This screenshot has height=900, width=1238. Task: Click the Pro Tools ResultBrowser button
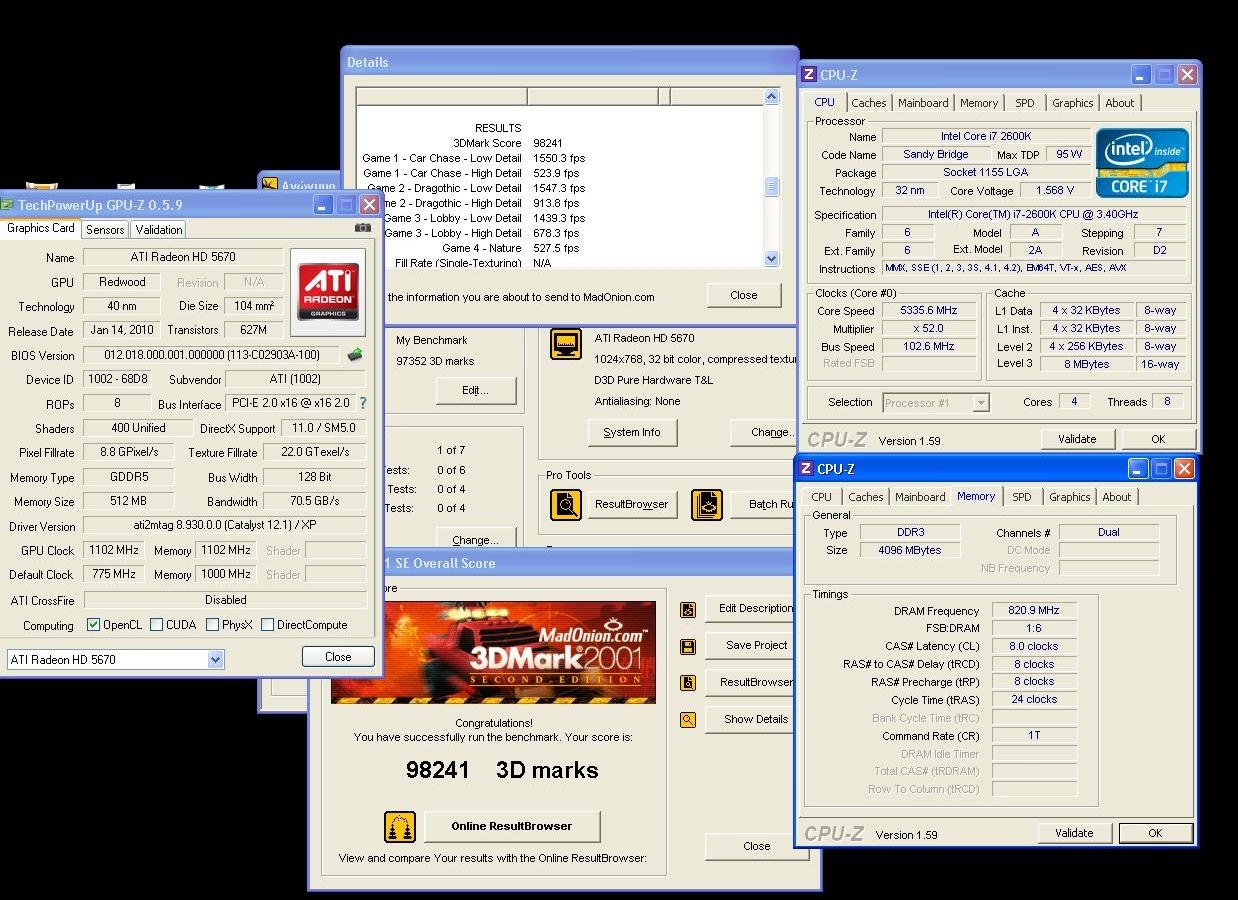click(631, 504)
